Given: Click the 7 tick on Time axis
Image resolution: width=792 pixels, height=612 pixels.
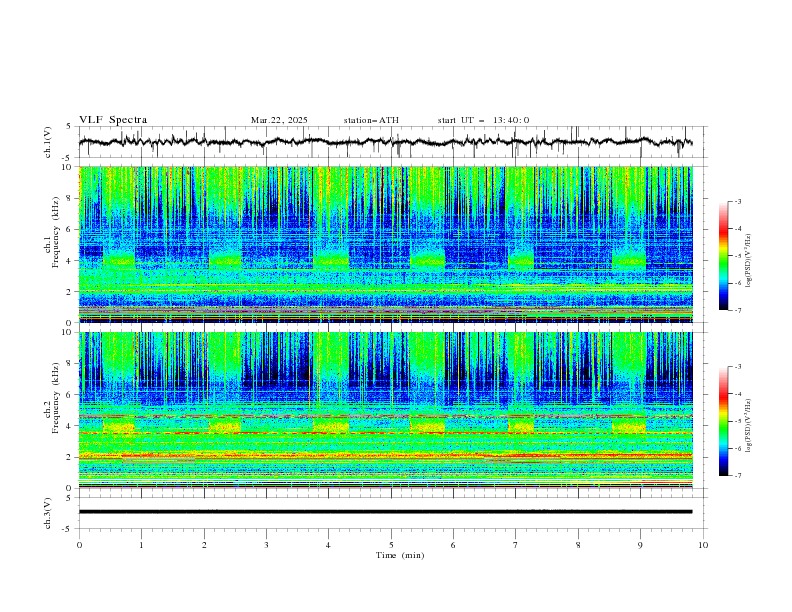Looking at the screenshot, I should (x=516, y=545).
